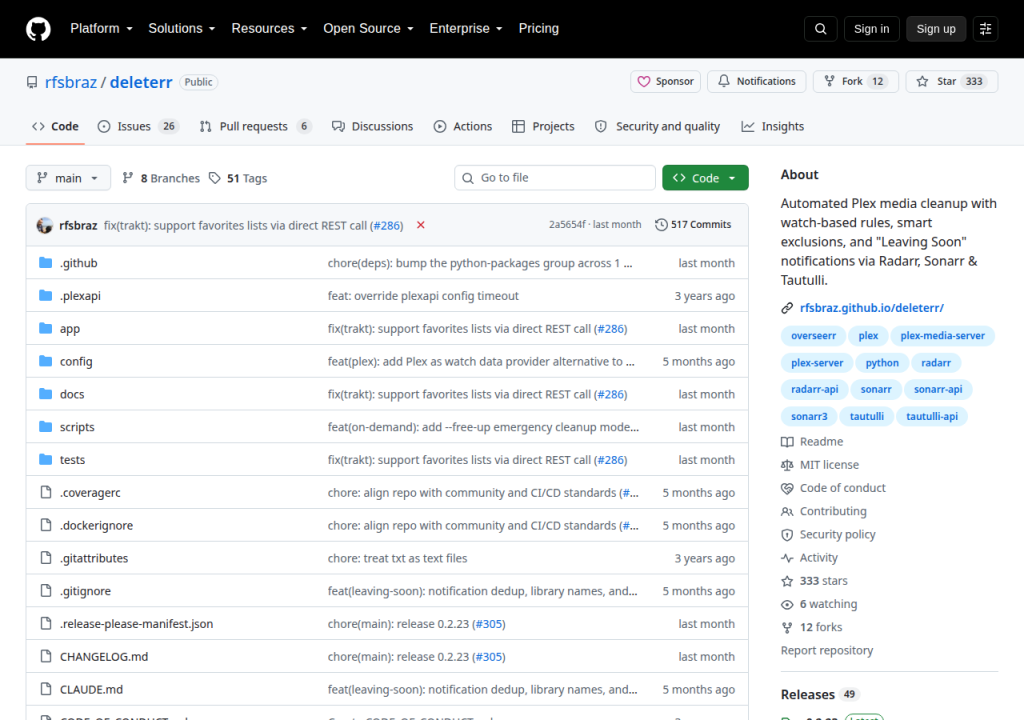Click the .github folder icon
The height and width of the screenshot is (720, 1024).
tap(45, 263)
